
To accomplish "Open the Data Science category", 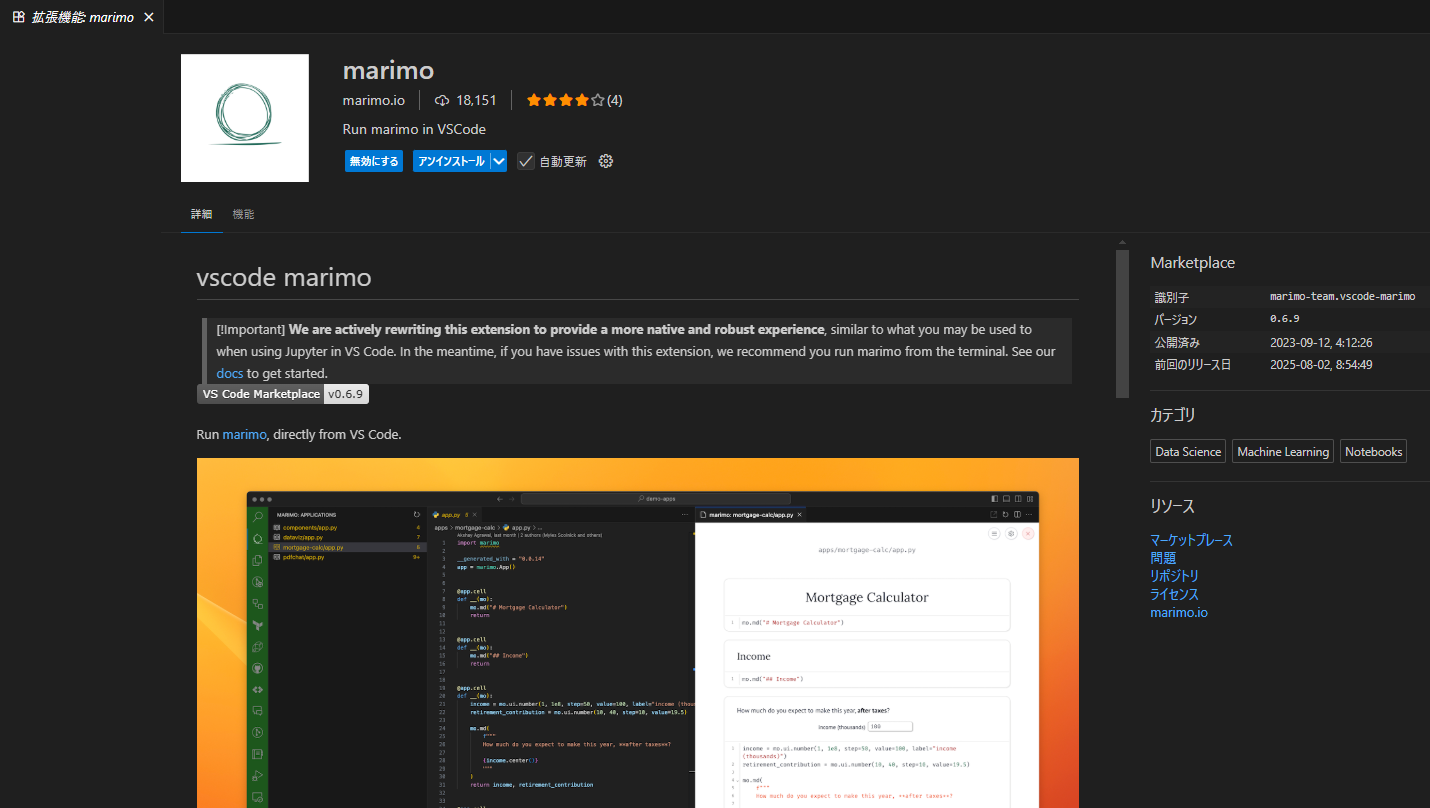I will [x=1188, y=452].
